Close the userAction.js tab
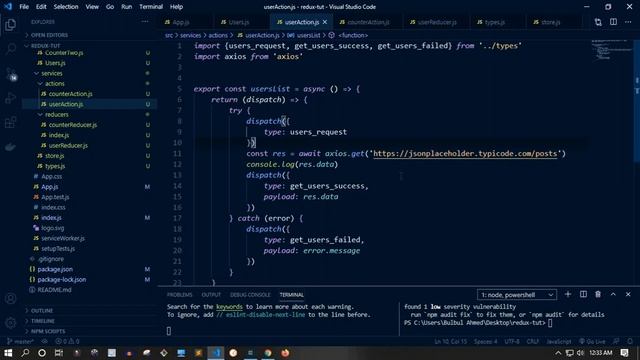 325,22
